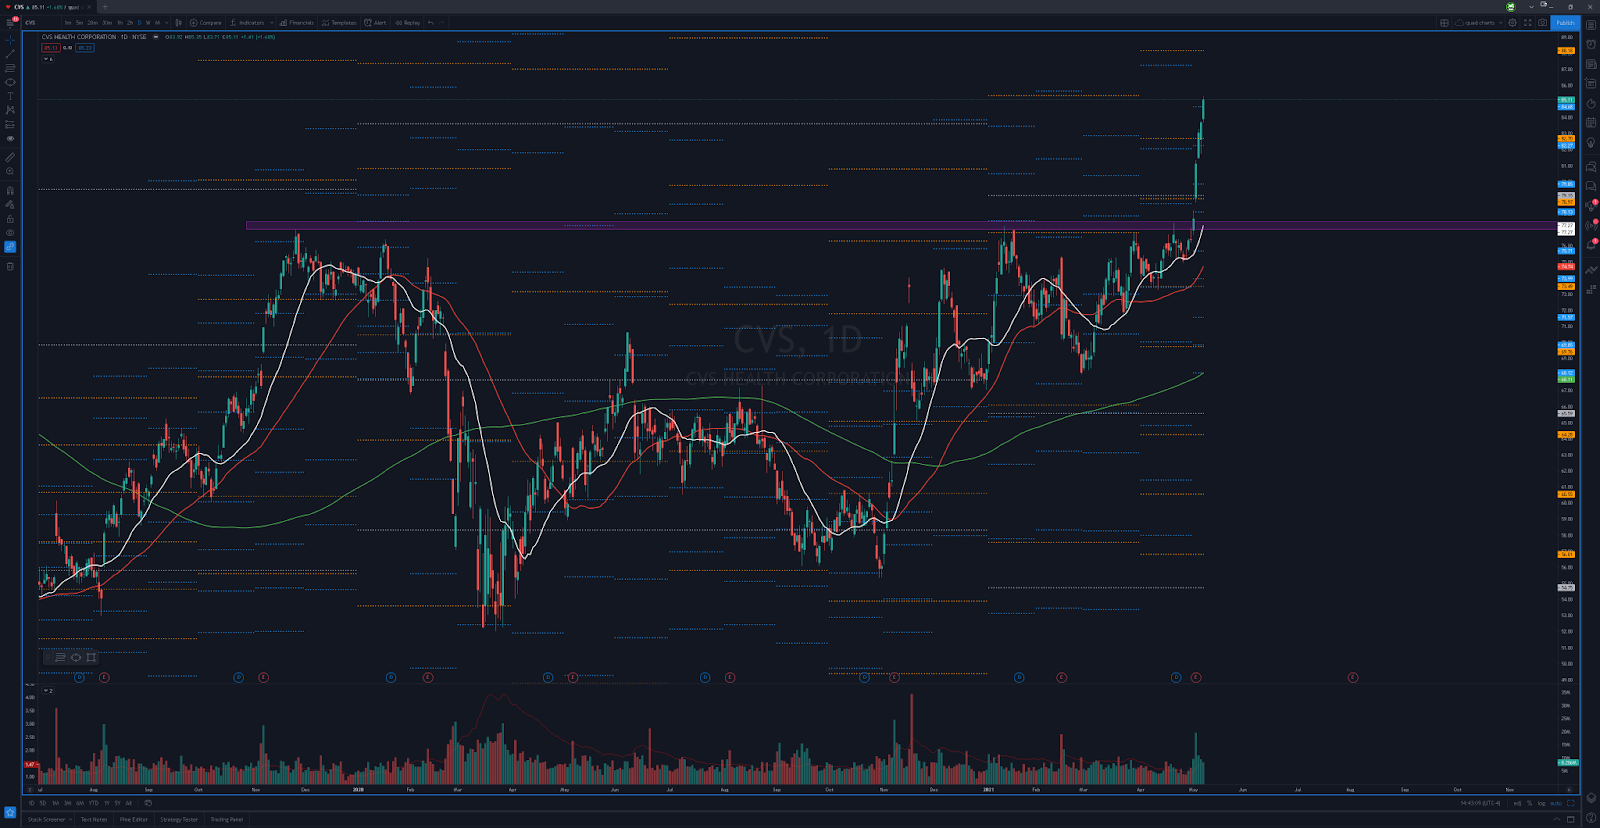Screen dimensions: 1600x828
Task: Click the CVS symbol search field
Action: click(x=40, y=23)
